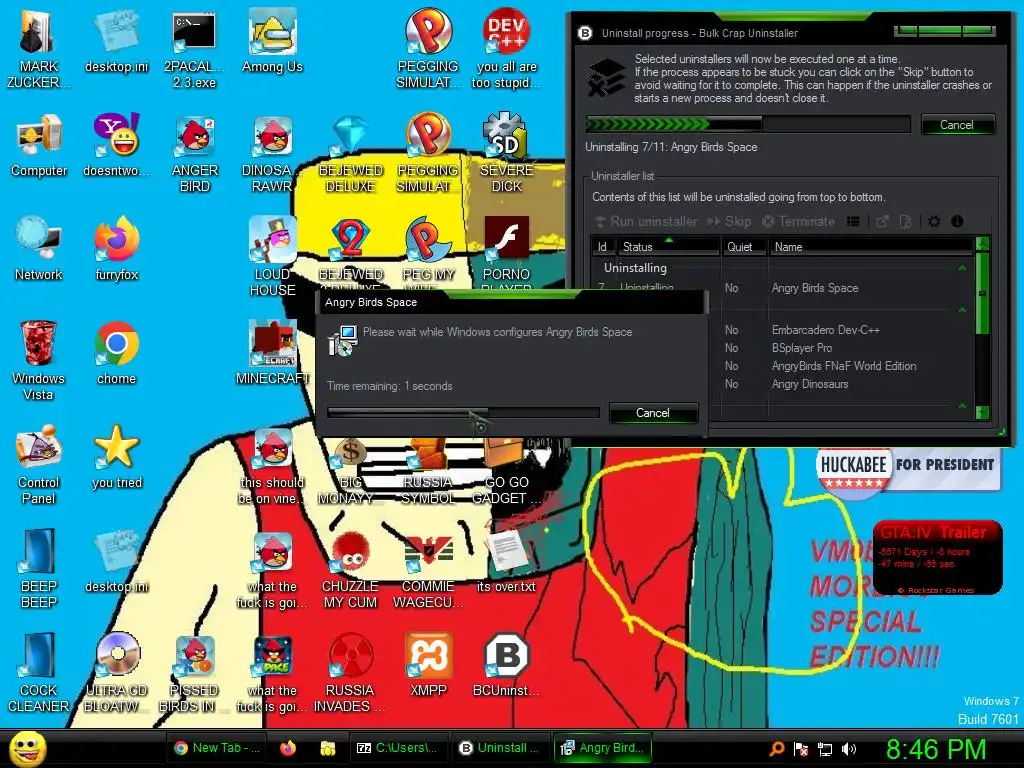Click the 8:46 PM taskbar clock

pyautogui.click(x=936, y=749)
